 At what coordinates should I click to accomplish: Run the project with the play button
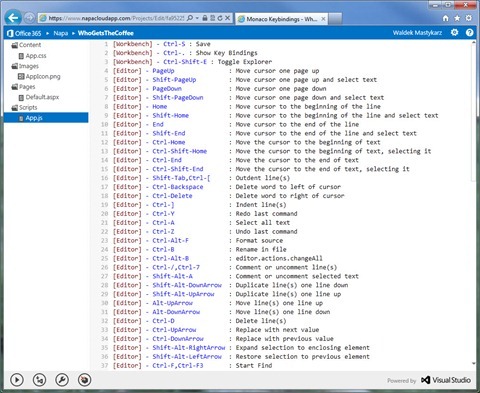[17, 380]
